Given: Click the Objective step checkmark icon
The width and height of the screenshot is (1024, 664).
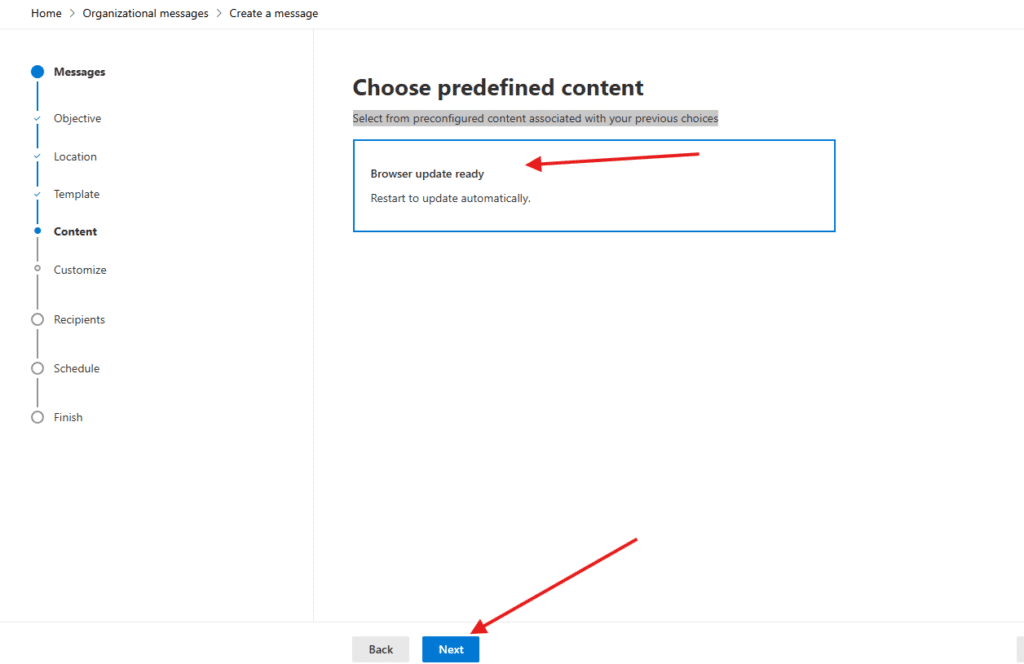Looking at the screenshot, I should 37,118.
